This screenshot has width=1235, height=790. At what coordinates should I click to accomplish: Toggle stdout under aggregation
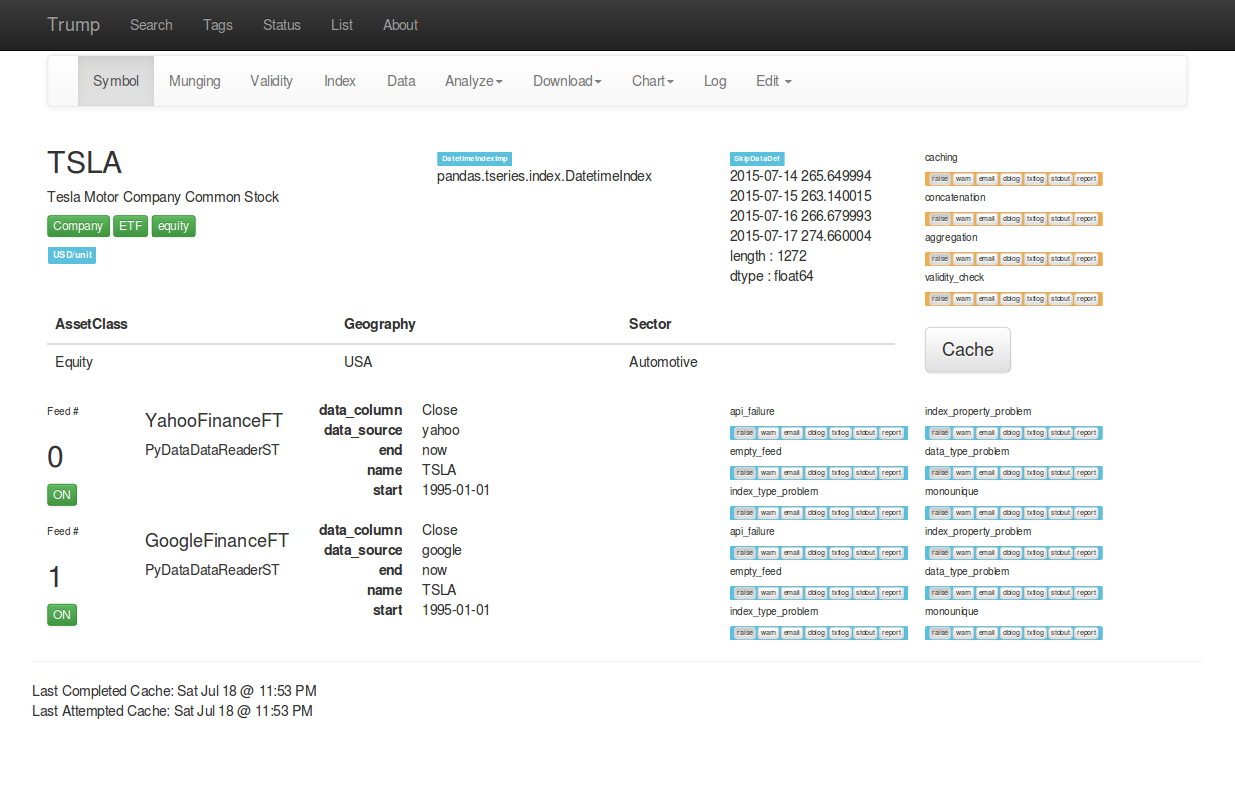[1060, 259]
